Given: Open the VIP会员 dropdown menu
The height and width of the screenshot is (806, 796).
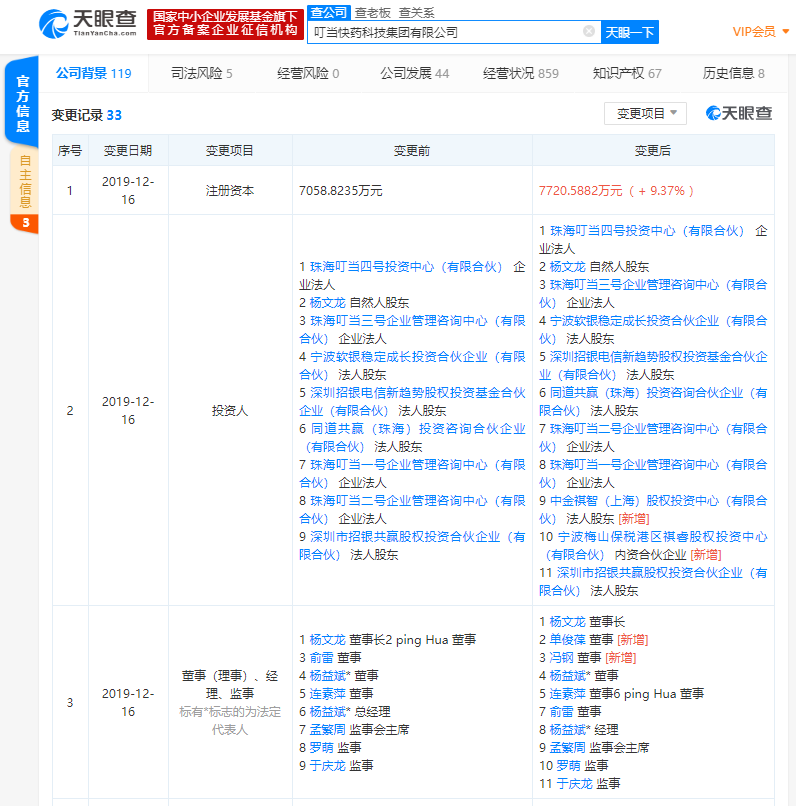Looking at the screenshot, I should click(760, 32).
